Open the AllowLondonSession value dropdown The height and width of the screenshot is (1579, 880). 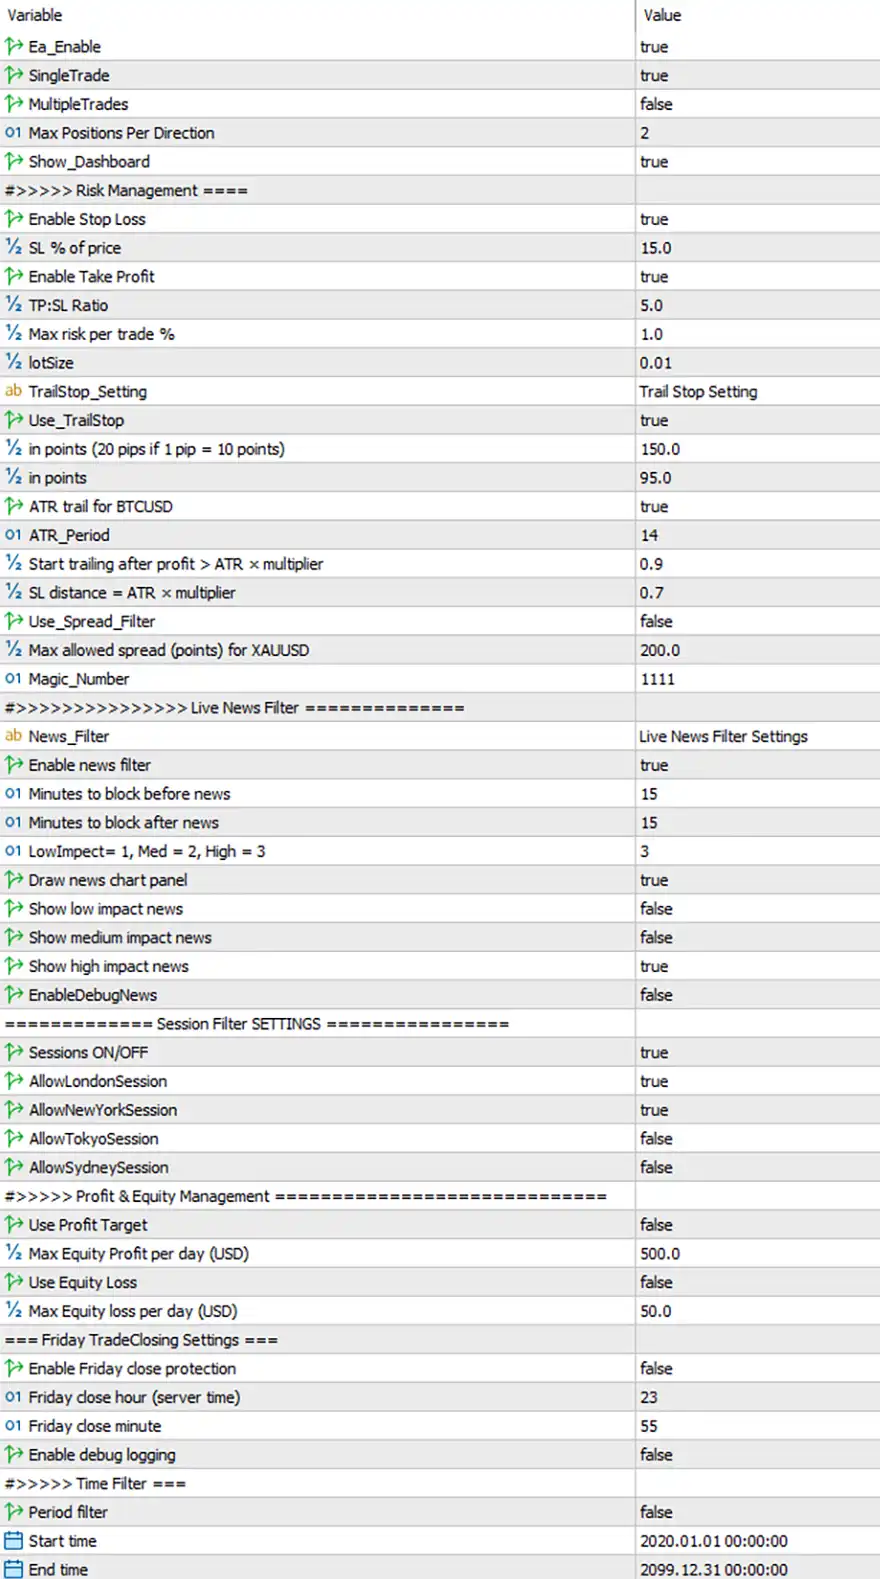coord(757,1081)
